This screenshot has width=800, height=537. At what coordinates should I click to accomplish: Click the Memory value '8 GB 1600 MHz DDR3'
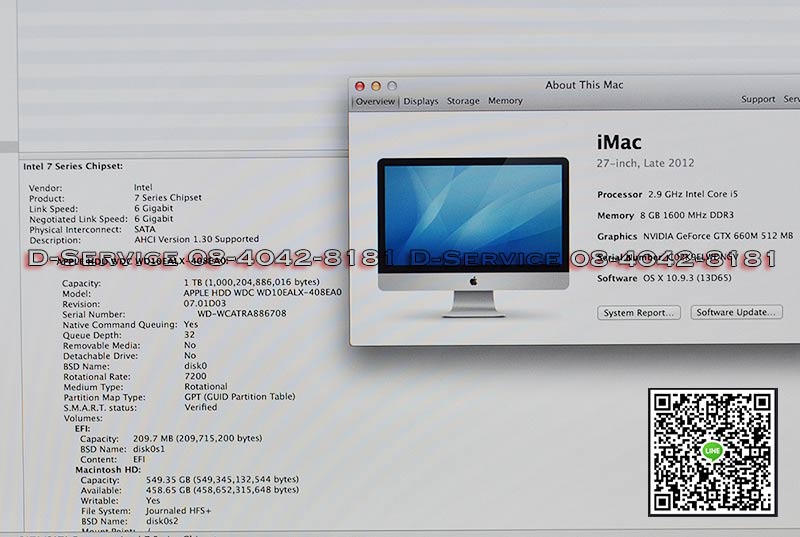[687, 215]
